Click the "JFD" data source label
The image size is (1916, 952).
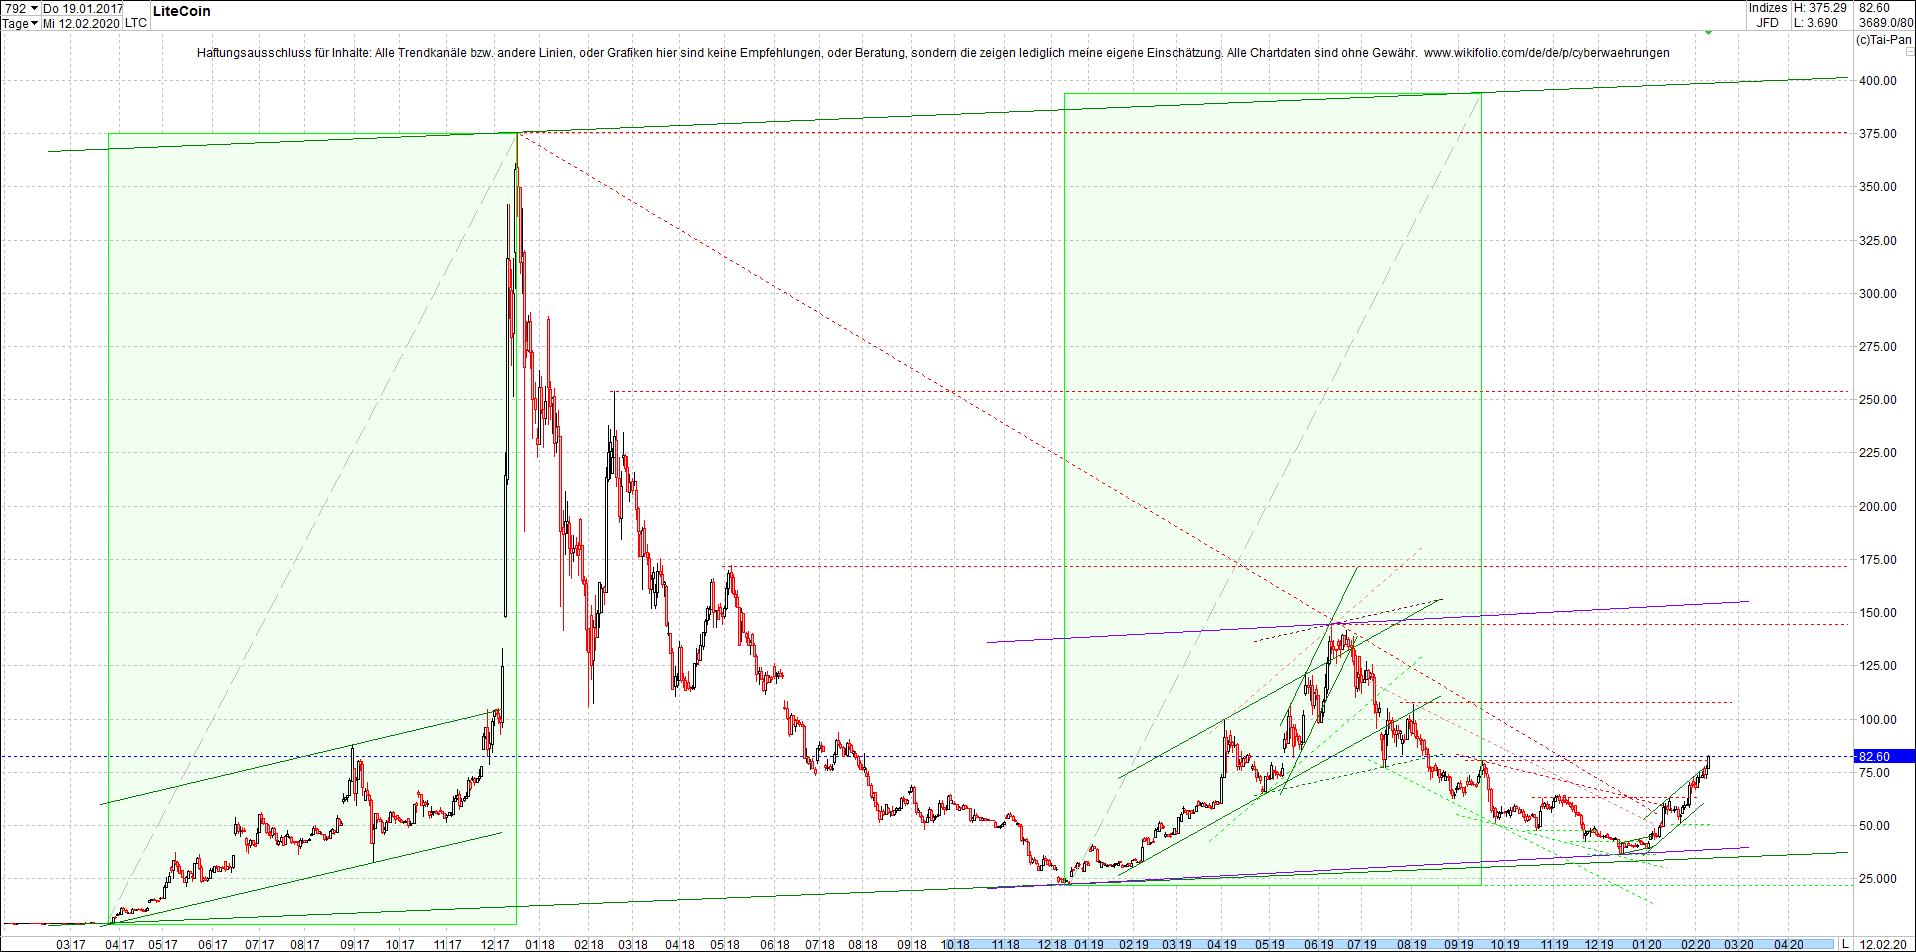point(1768,21)
